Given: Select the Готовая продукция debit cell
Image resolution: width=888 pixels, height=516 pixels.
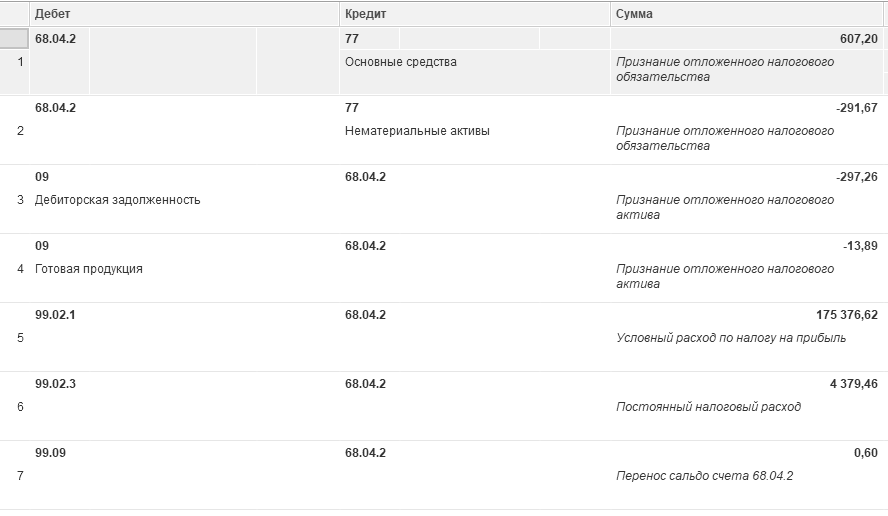Looking at the screenshot, I should [x=88, y=269].
